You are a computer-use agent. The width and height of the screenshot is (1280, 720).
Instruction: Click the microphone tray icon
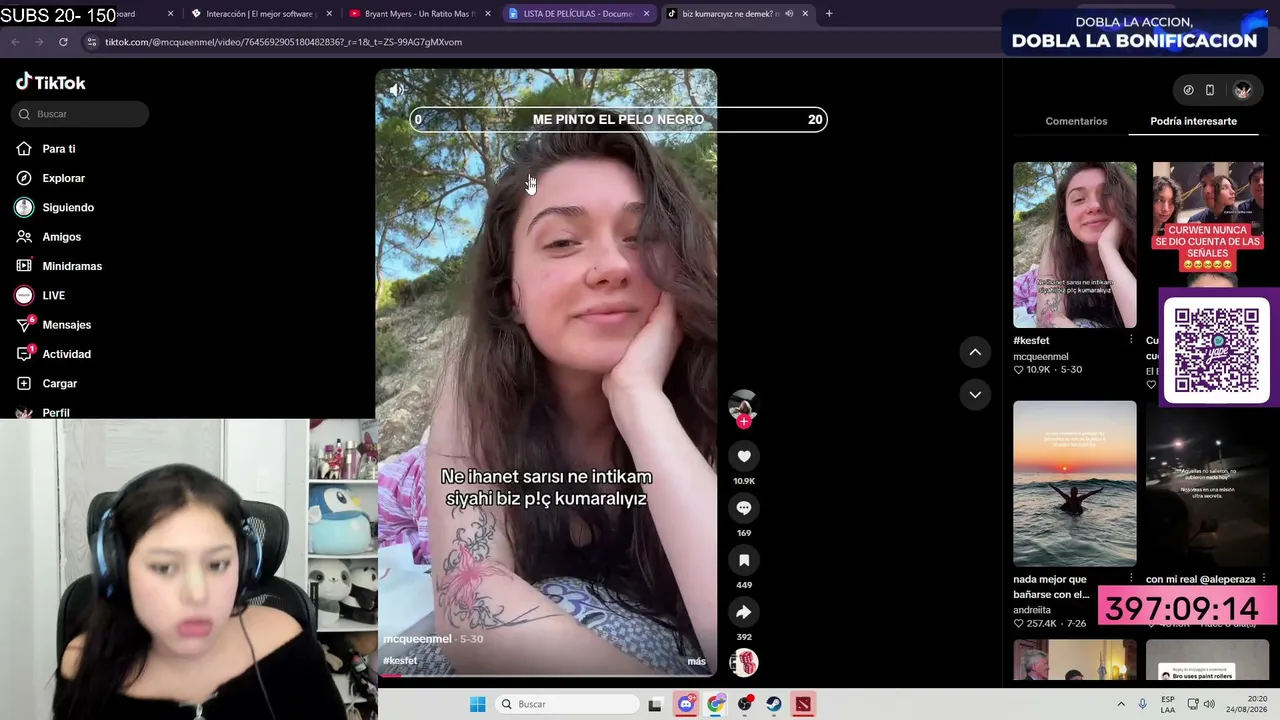coord(1143,704)
